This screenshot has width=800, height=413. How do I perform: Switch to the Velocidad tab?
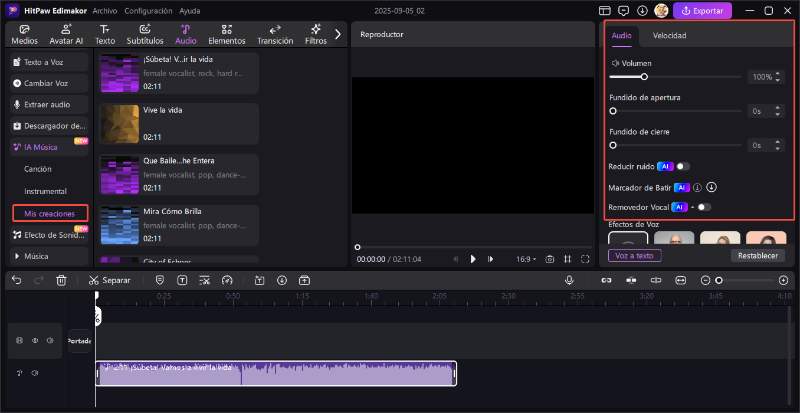[669, 35]
